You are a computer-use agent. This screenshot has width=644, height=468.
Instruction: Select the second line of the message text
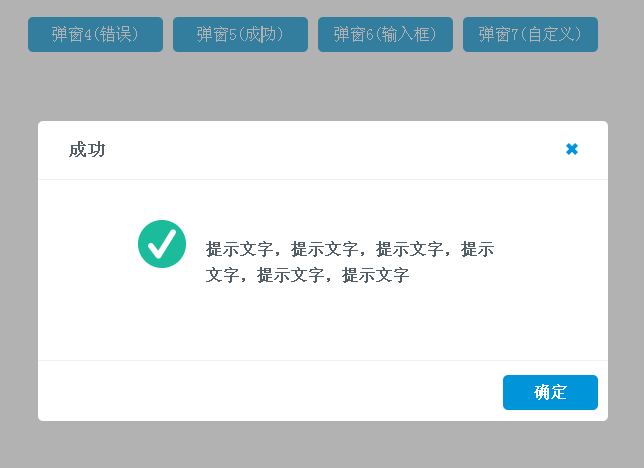(x=307, y=275)
